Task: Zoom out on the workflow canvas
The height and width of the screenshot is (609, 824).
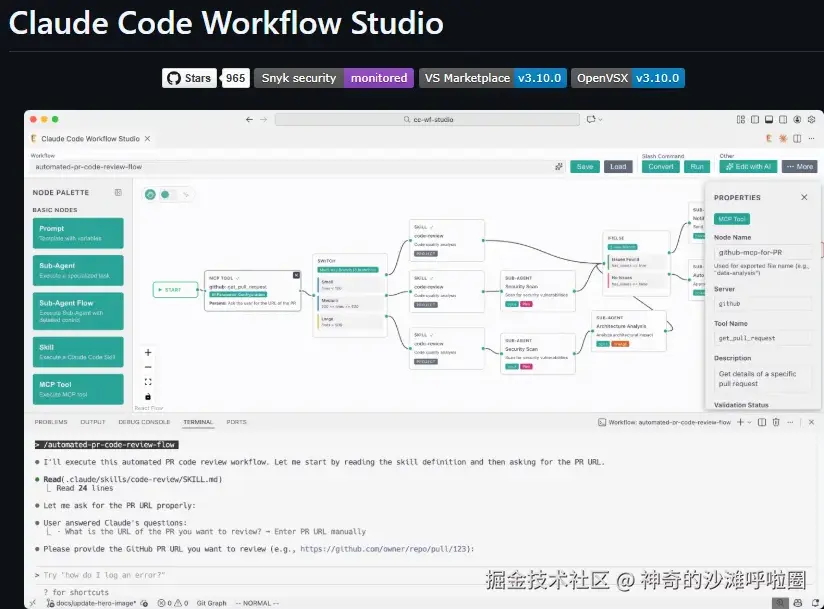Action: (148, 367)
